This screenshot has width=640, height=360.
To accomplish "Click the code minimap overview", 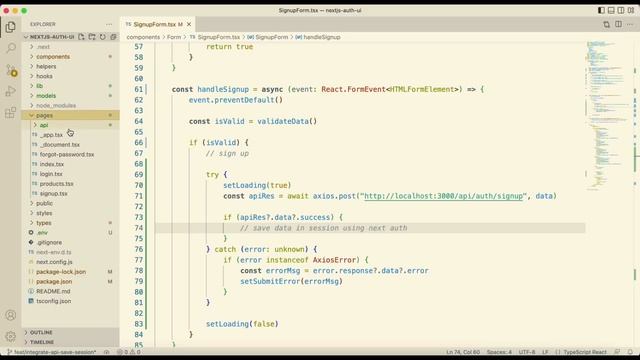I will pyautogui.click(x=608, y=116).
